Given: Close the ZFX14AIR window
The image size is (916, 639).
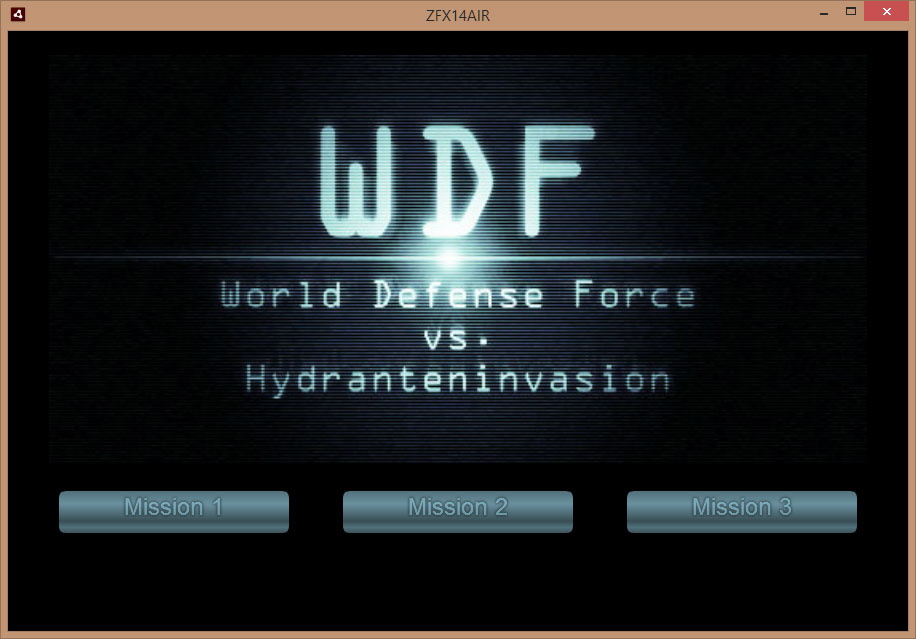Looking at the screenshot, I should pos(886,13).
